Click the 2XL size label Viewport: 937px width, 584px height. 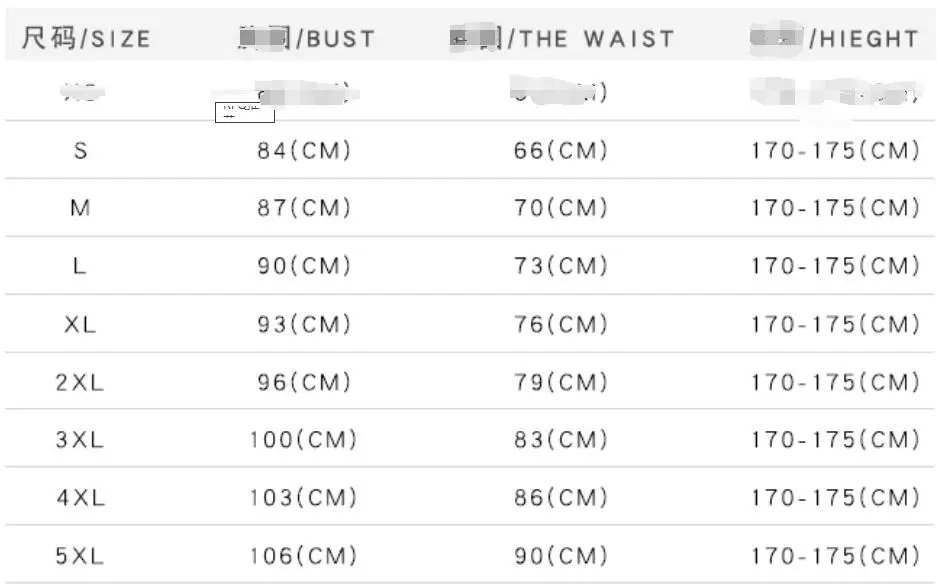[81, 382]
